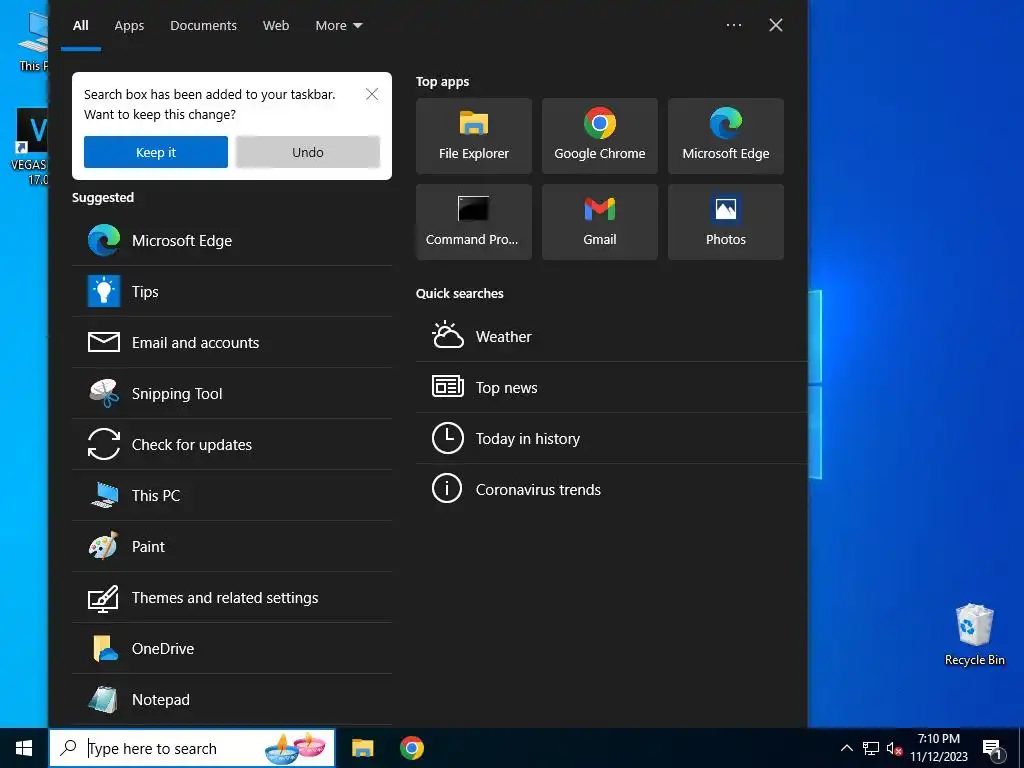This screenshot has height=768, width=1024.
Task: Open the notification center icon
Action: (x=992, y=749)
